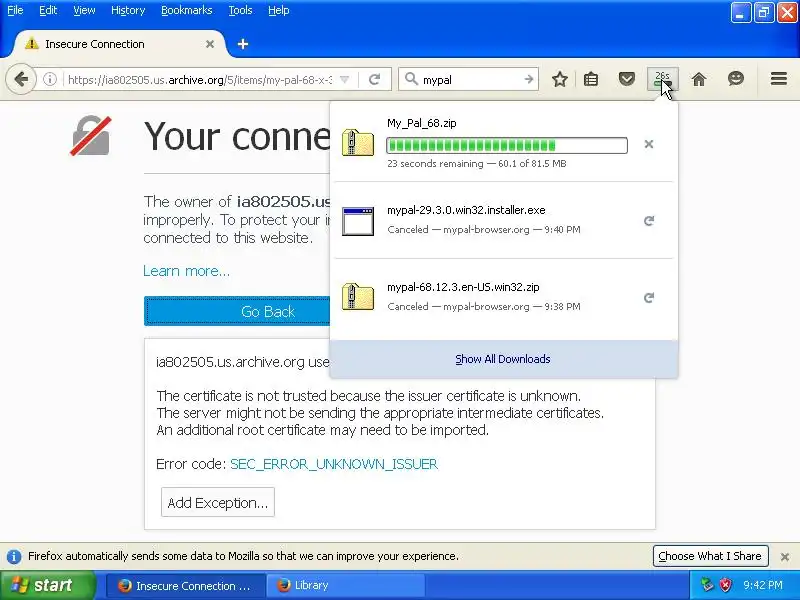Open the Help menu
This screenshot has height=600, width=800.
click(x=279, y=10)
